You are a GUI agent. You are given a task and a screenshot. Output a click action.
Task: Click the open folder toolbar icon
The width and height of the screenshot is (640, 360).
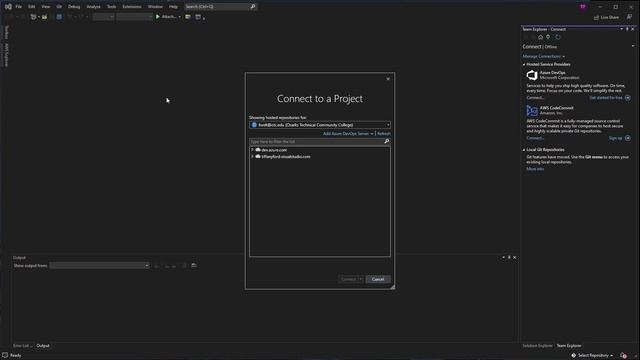44,17
